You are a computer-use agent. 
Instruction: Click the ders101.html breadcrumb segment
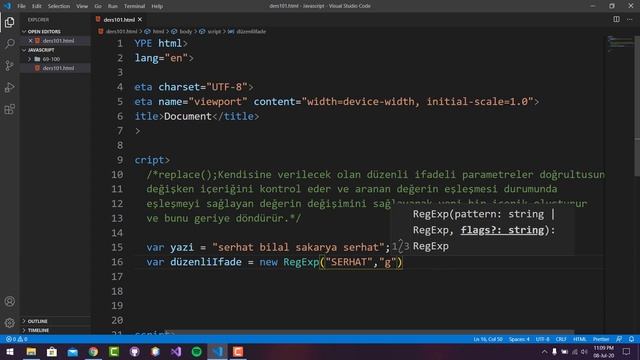[121, 31]
